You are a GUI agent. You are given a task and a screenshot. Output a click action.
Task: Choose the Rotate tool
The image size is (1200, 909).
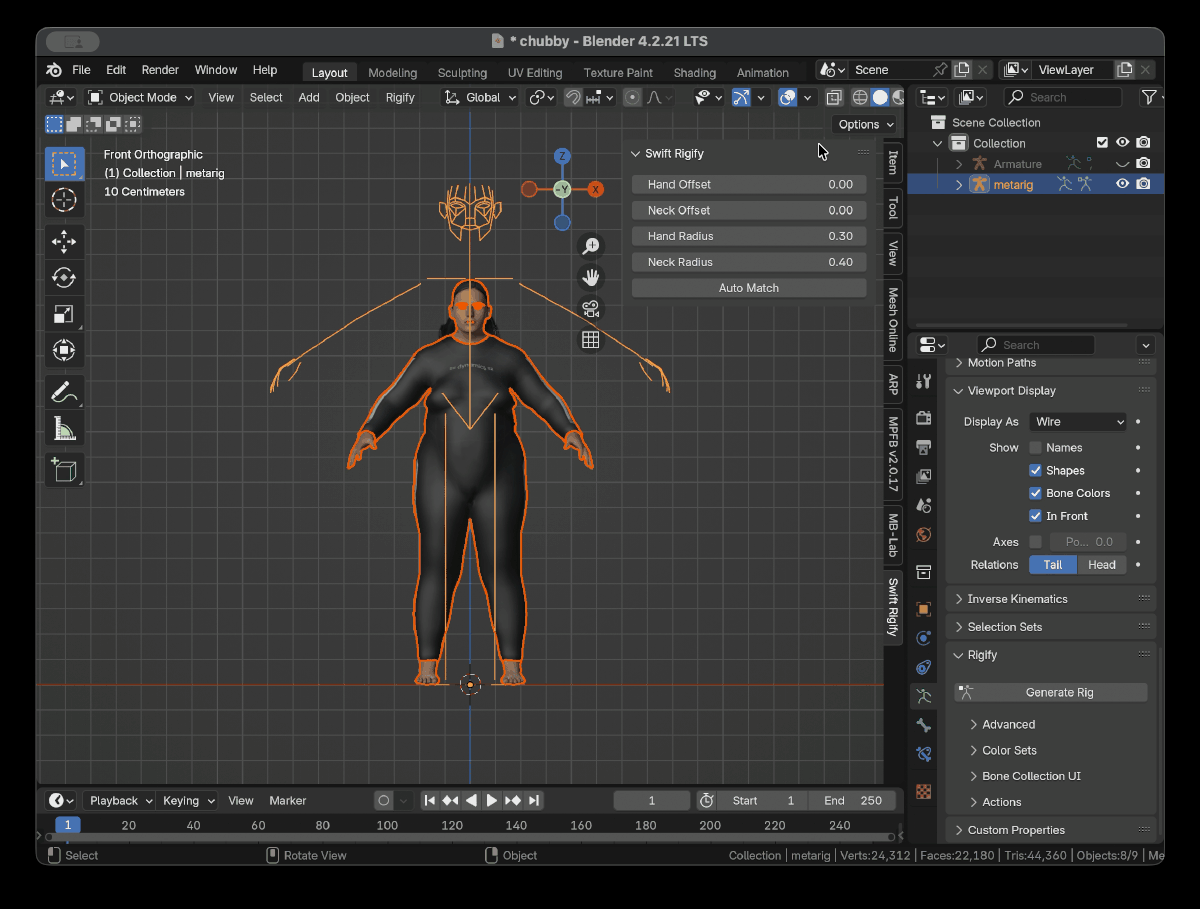[x=64, y=278]
